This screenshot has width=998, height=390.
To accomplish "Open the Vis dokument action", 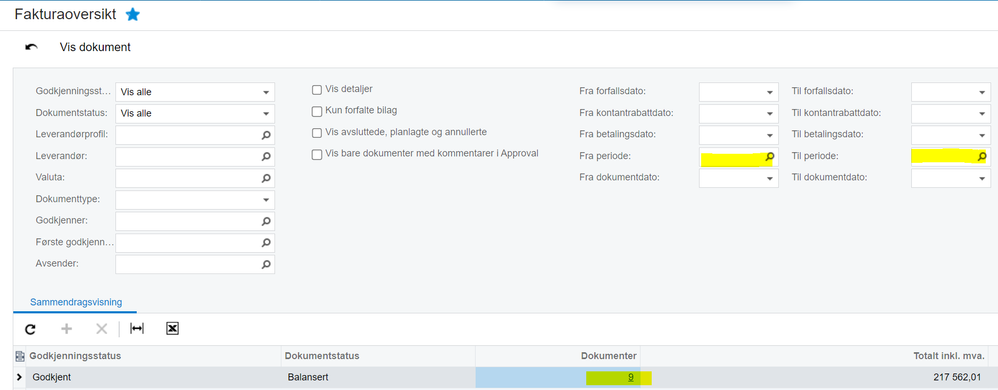I will [x=95, y=47].
